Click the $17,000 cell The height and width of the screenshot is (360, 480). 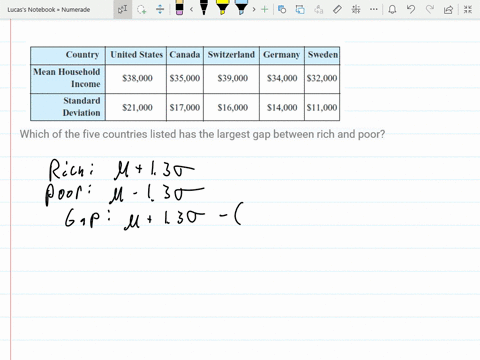point(185,107)
